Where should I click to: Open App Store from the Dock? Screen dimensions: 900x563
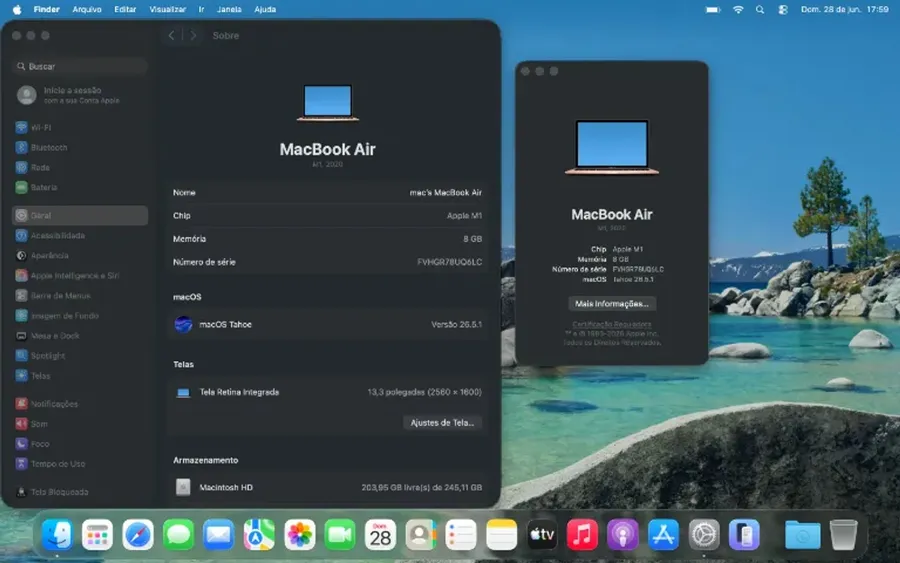click(664, 535)
